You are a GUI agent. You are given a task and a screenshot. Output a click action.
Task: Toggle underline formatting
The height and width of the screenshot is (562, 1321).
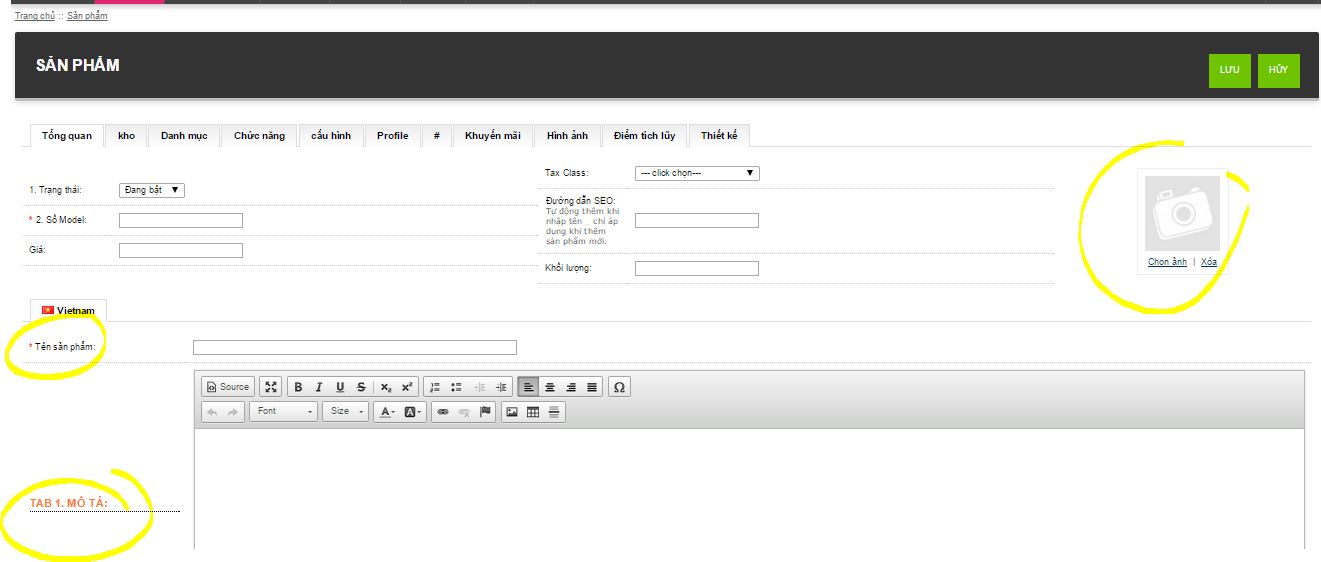(340, 387)
